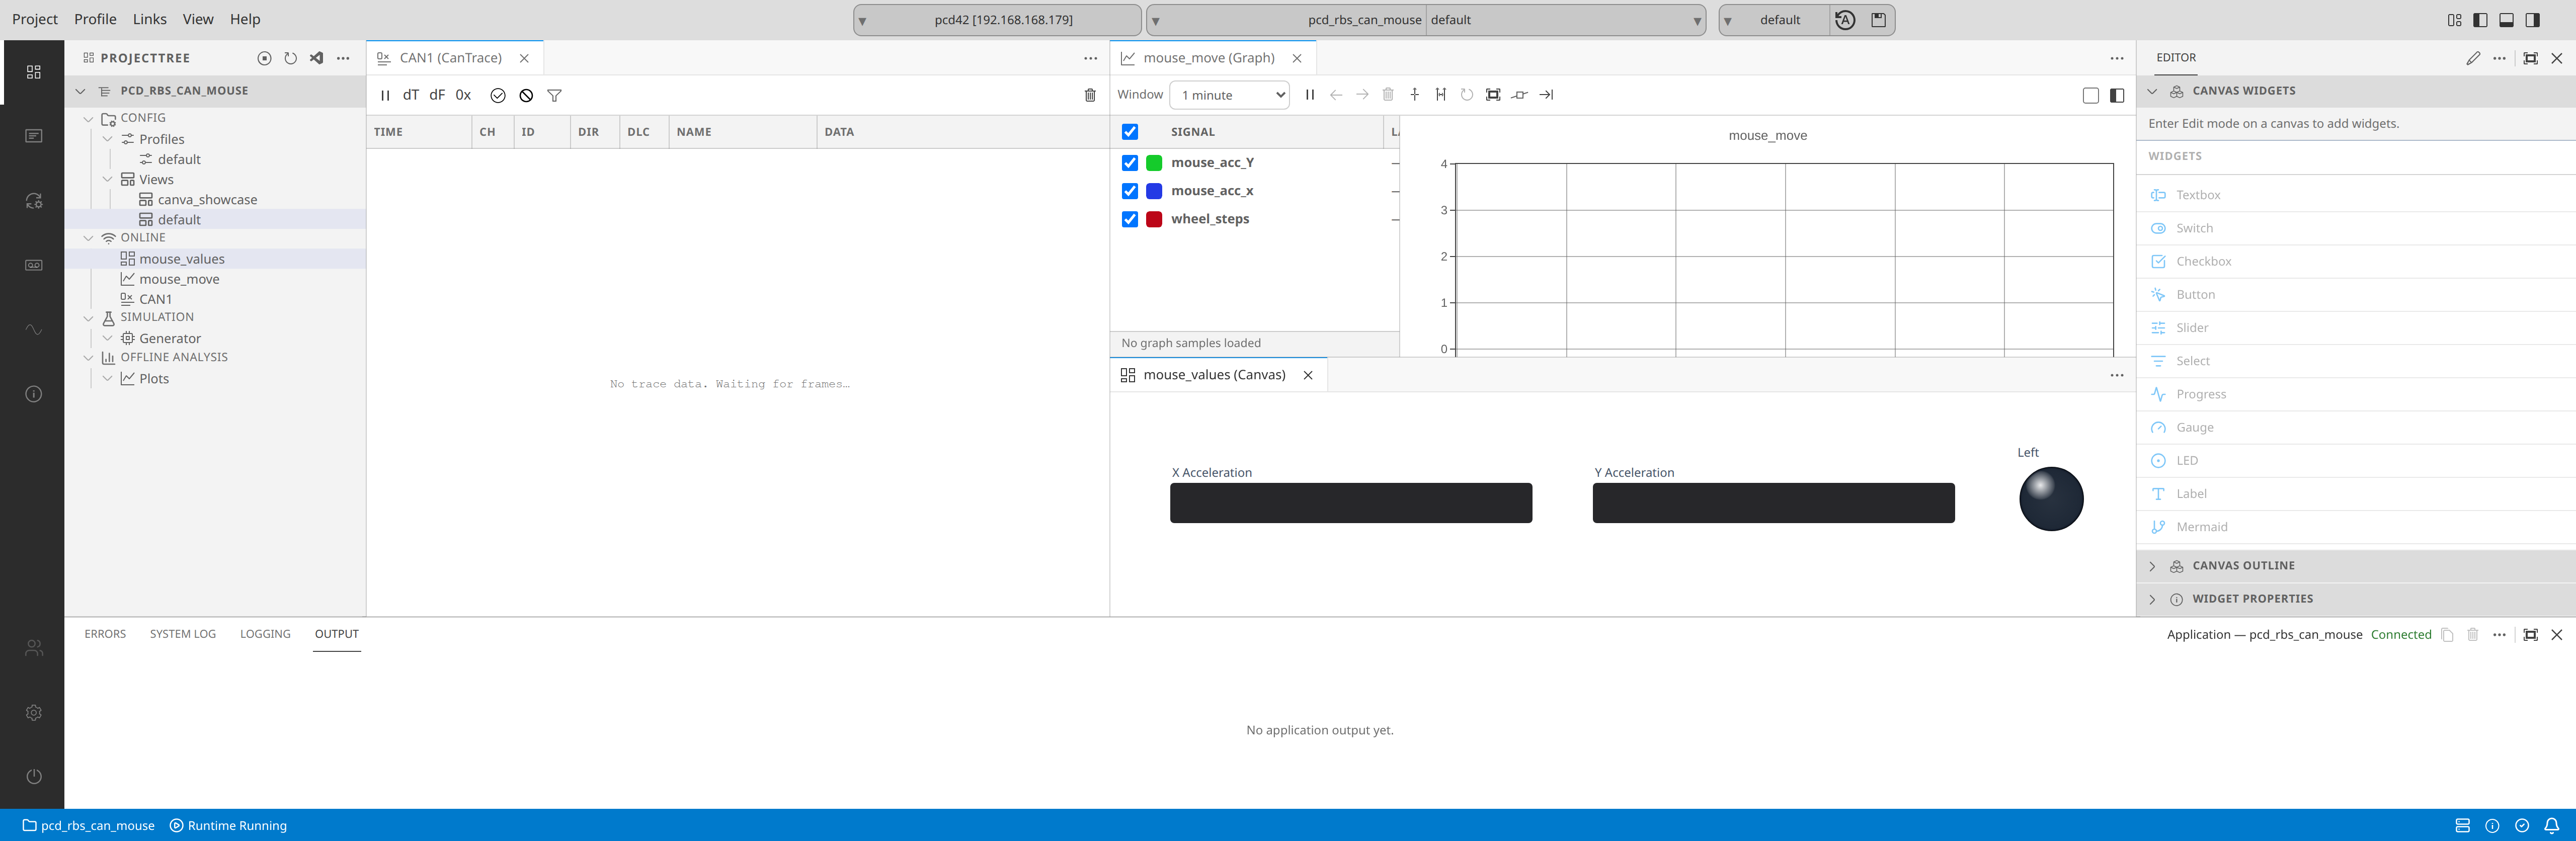
Task: Enter edit mode with pencil icon
Action: pyautogui.click(x=2473, y=58)
